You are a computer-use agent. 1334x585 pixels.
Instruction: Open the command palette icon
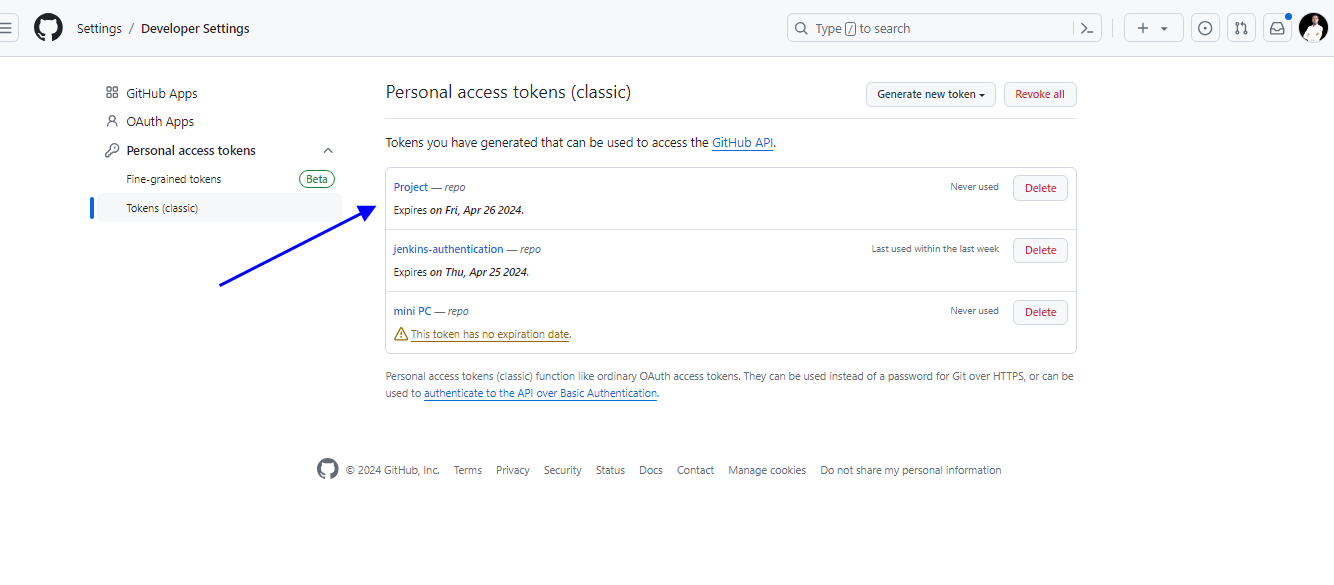coord(1087,28)
